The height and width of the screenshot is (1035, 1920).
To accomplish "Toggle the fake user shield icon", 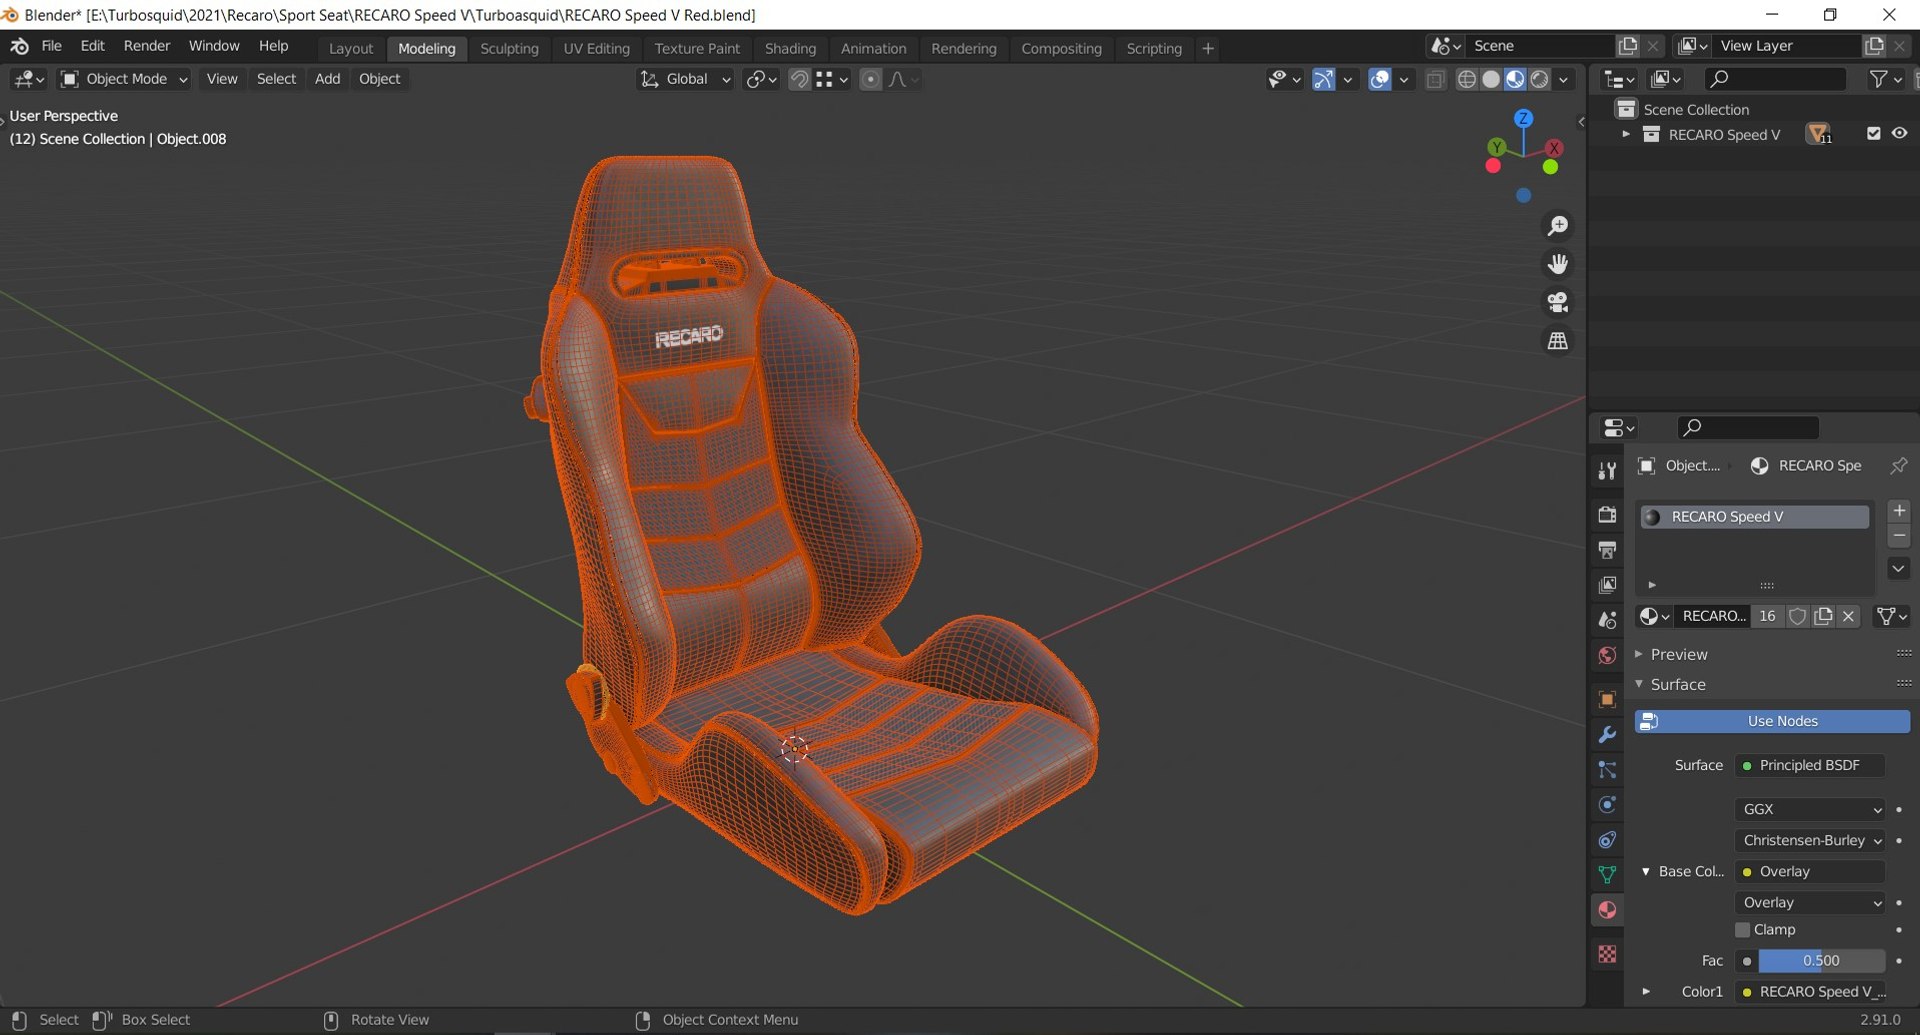I will click(1797, 616).
